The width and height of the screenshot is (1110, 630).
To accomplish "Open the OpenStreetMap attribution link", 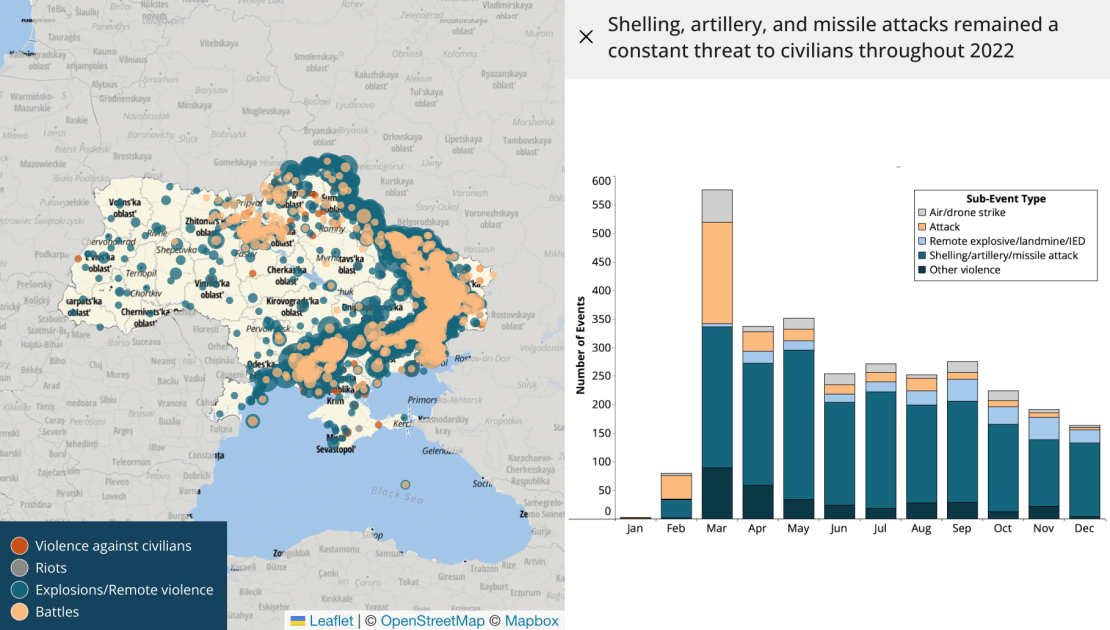I will pos(432,621).
